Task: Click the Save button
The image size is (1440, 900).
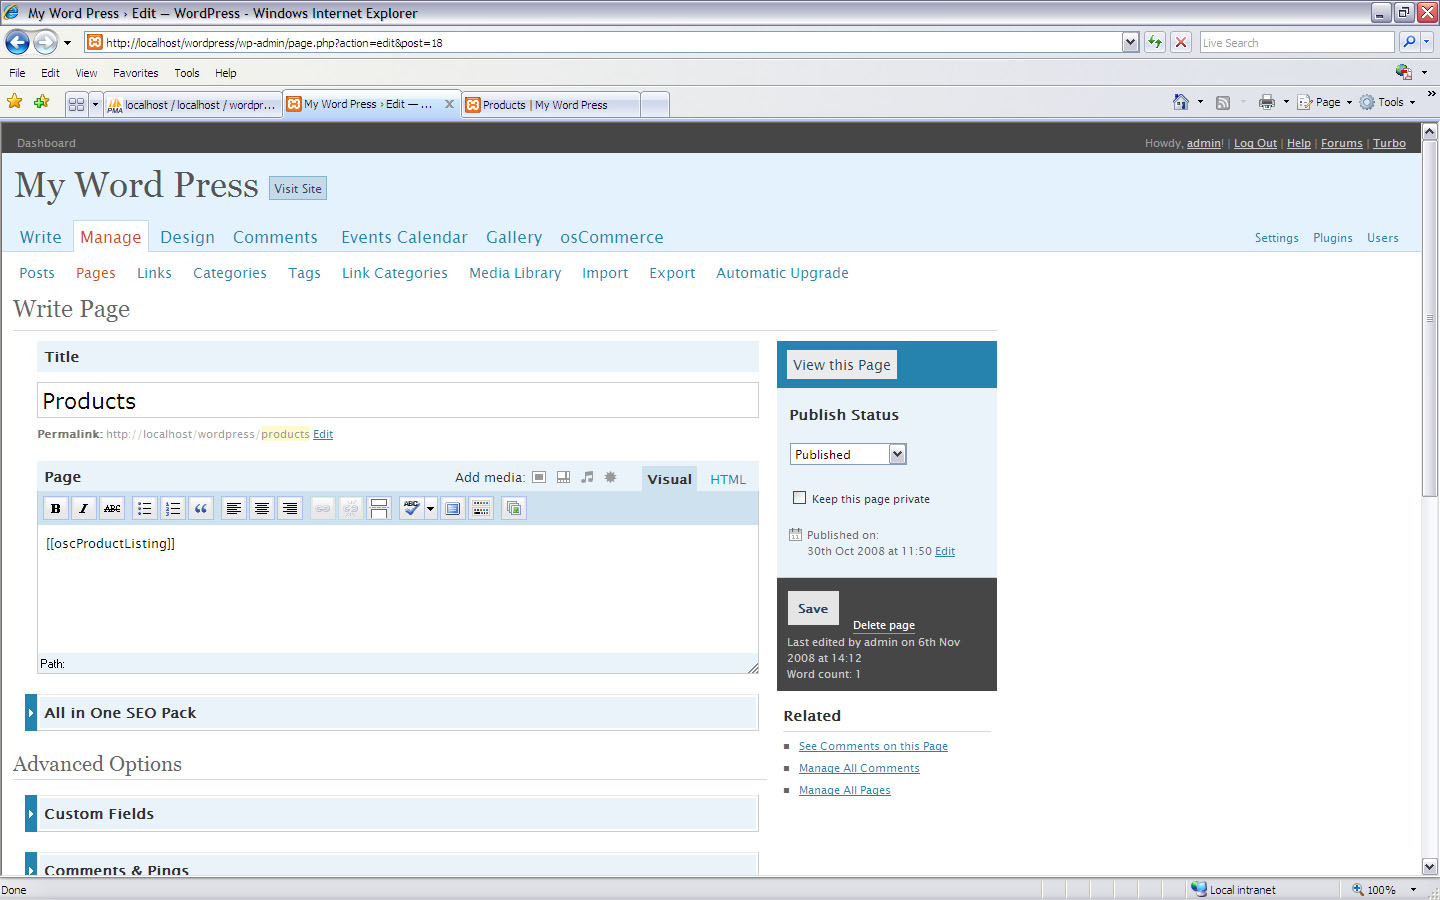Action: pos(813,608)
